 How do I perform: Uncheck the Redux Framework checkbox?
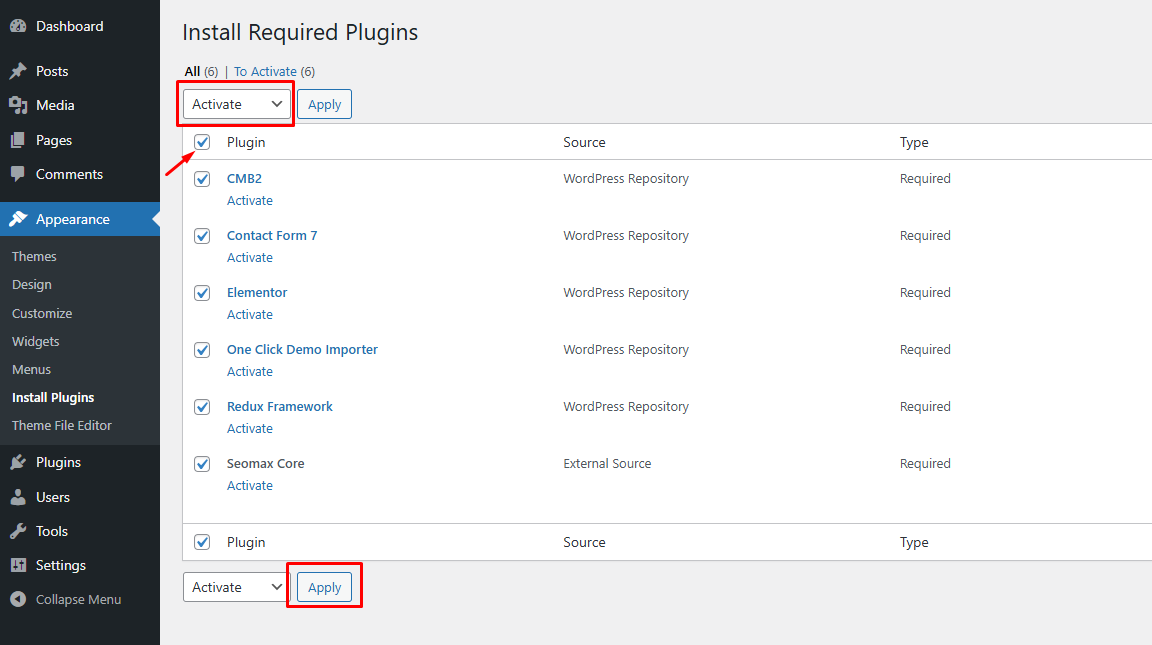tap(202, 407)
